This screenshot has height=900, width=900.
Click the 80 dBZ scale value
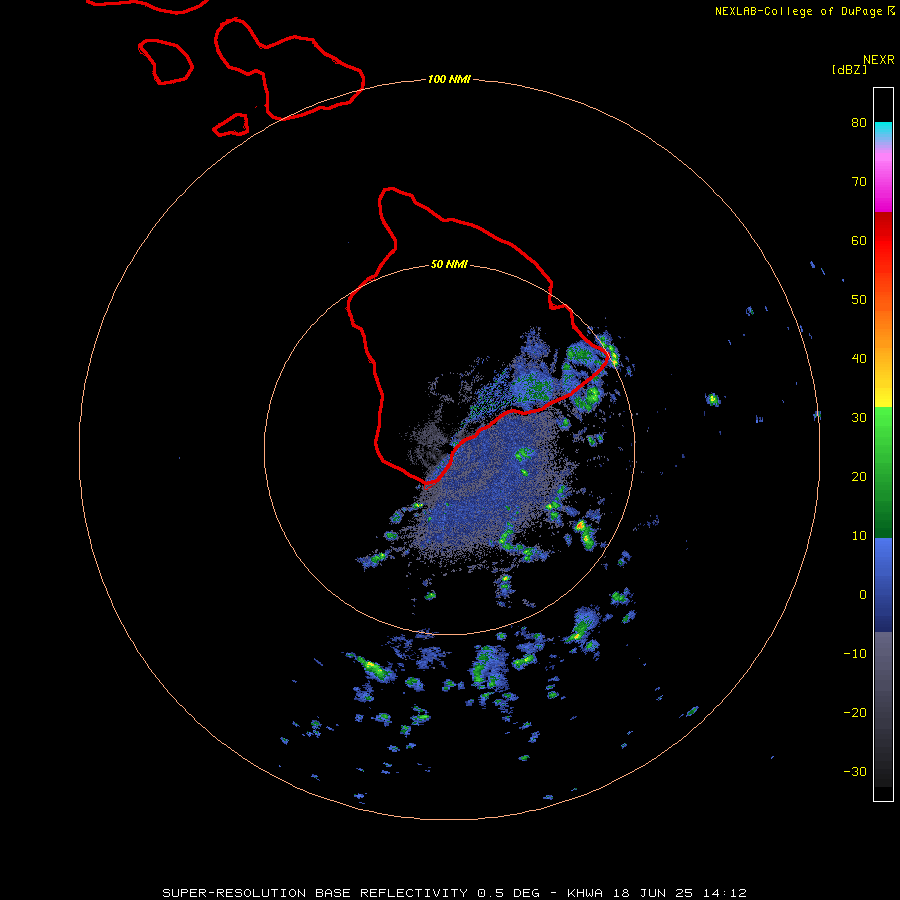[859, 123]
